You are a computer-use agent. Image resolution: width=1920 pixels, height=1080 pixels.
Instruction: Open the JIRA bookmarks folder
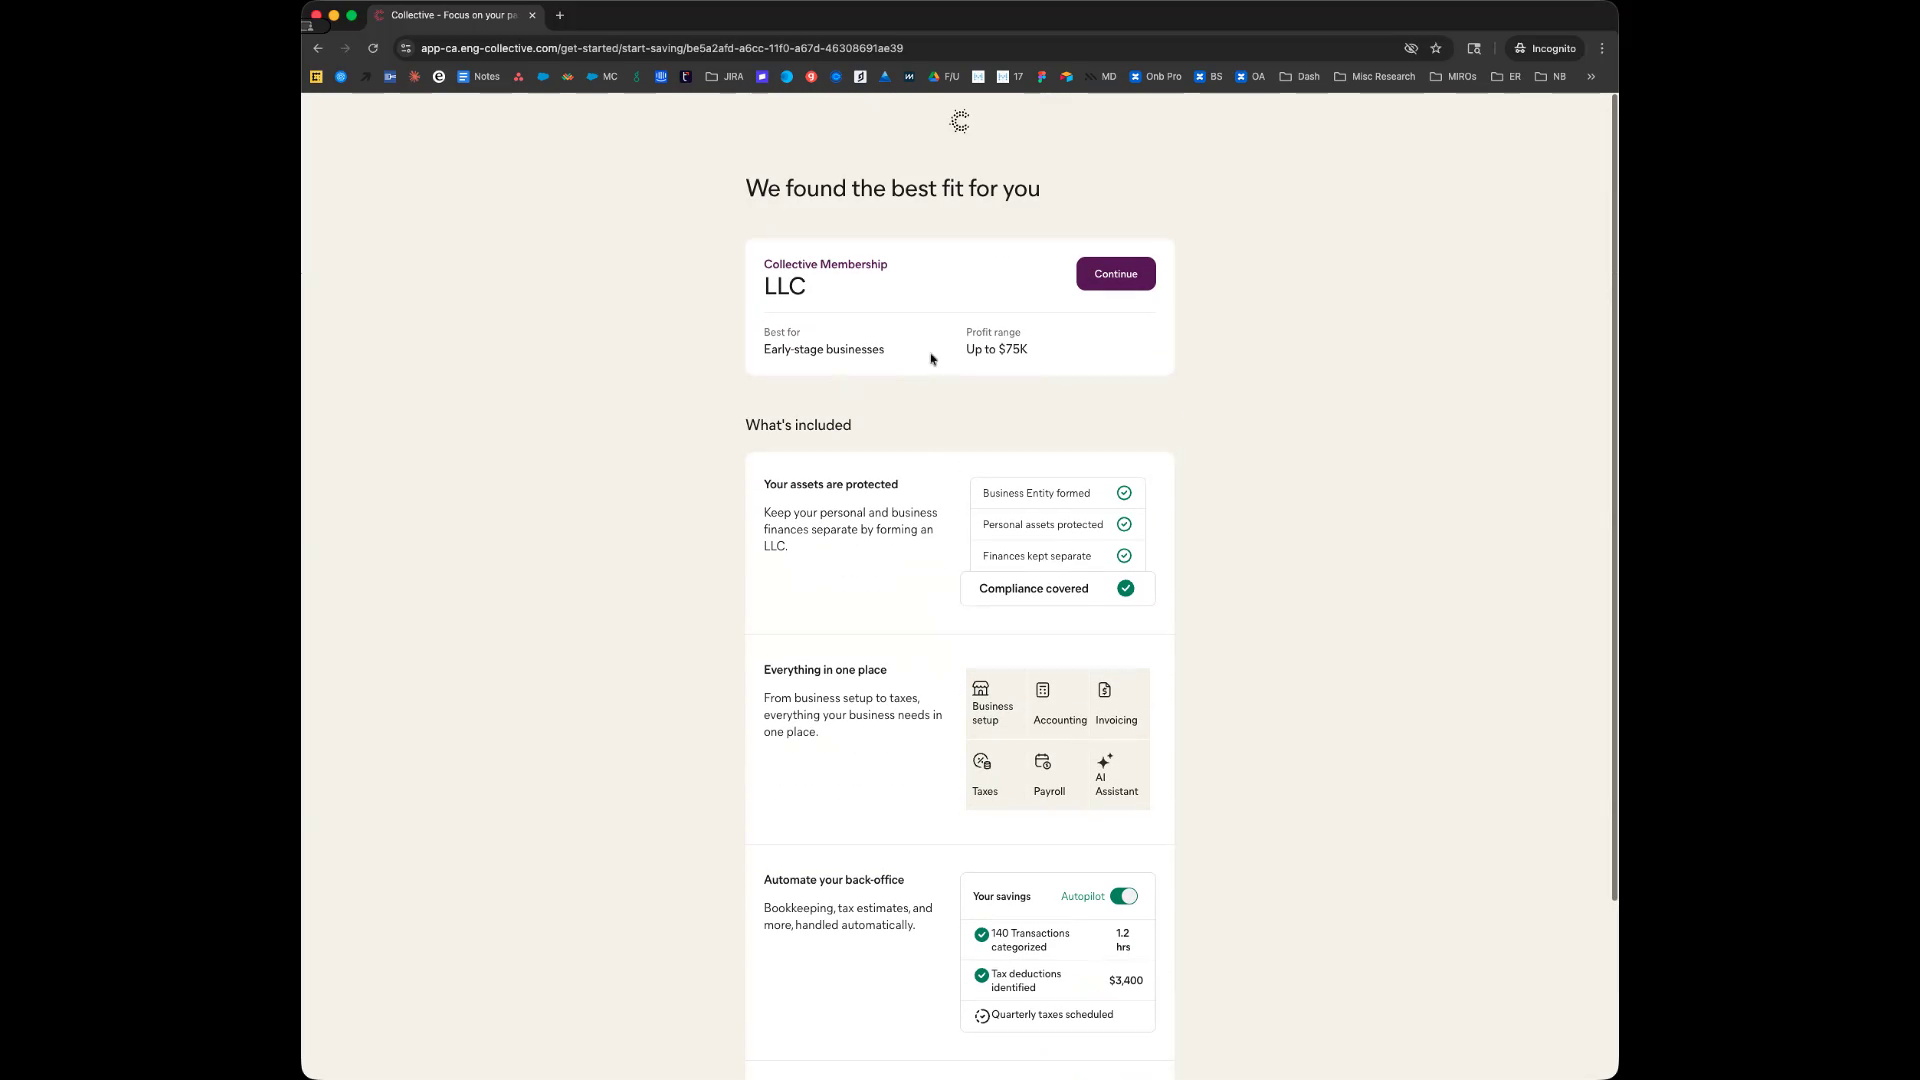point(724,76)
